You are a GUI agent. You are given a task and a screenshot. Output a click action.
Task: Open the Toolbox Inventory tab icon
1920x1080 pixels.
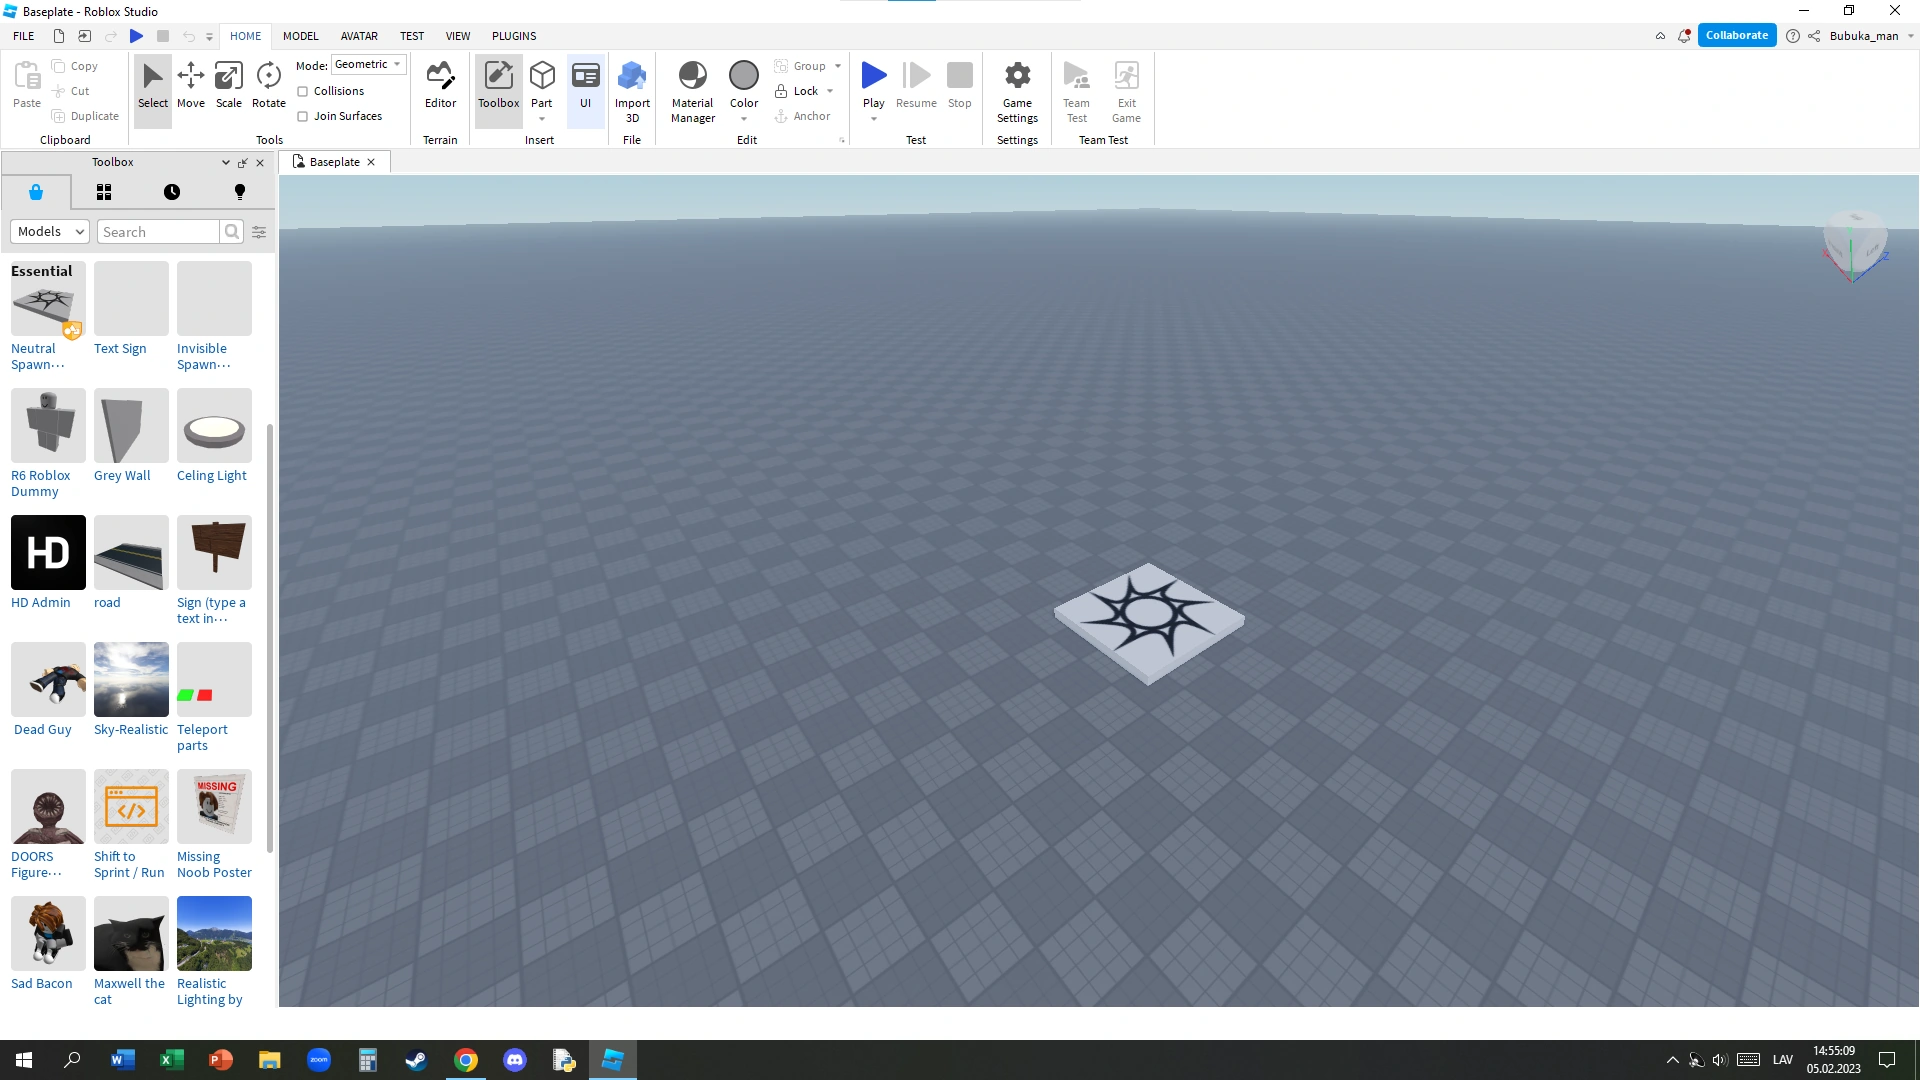point(104,192)
